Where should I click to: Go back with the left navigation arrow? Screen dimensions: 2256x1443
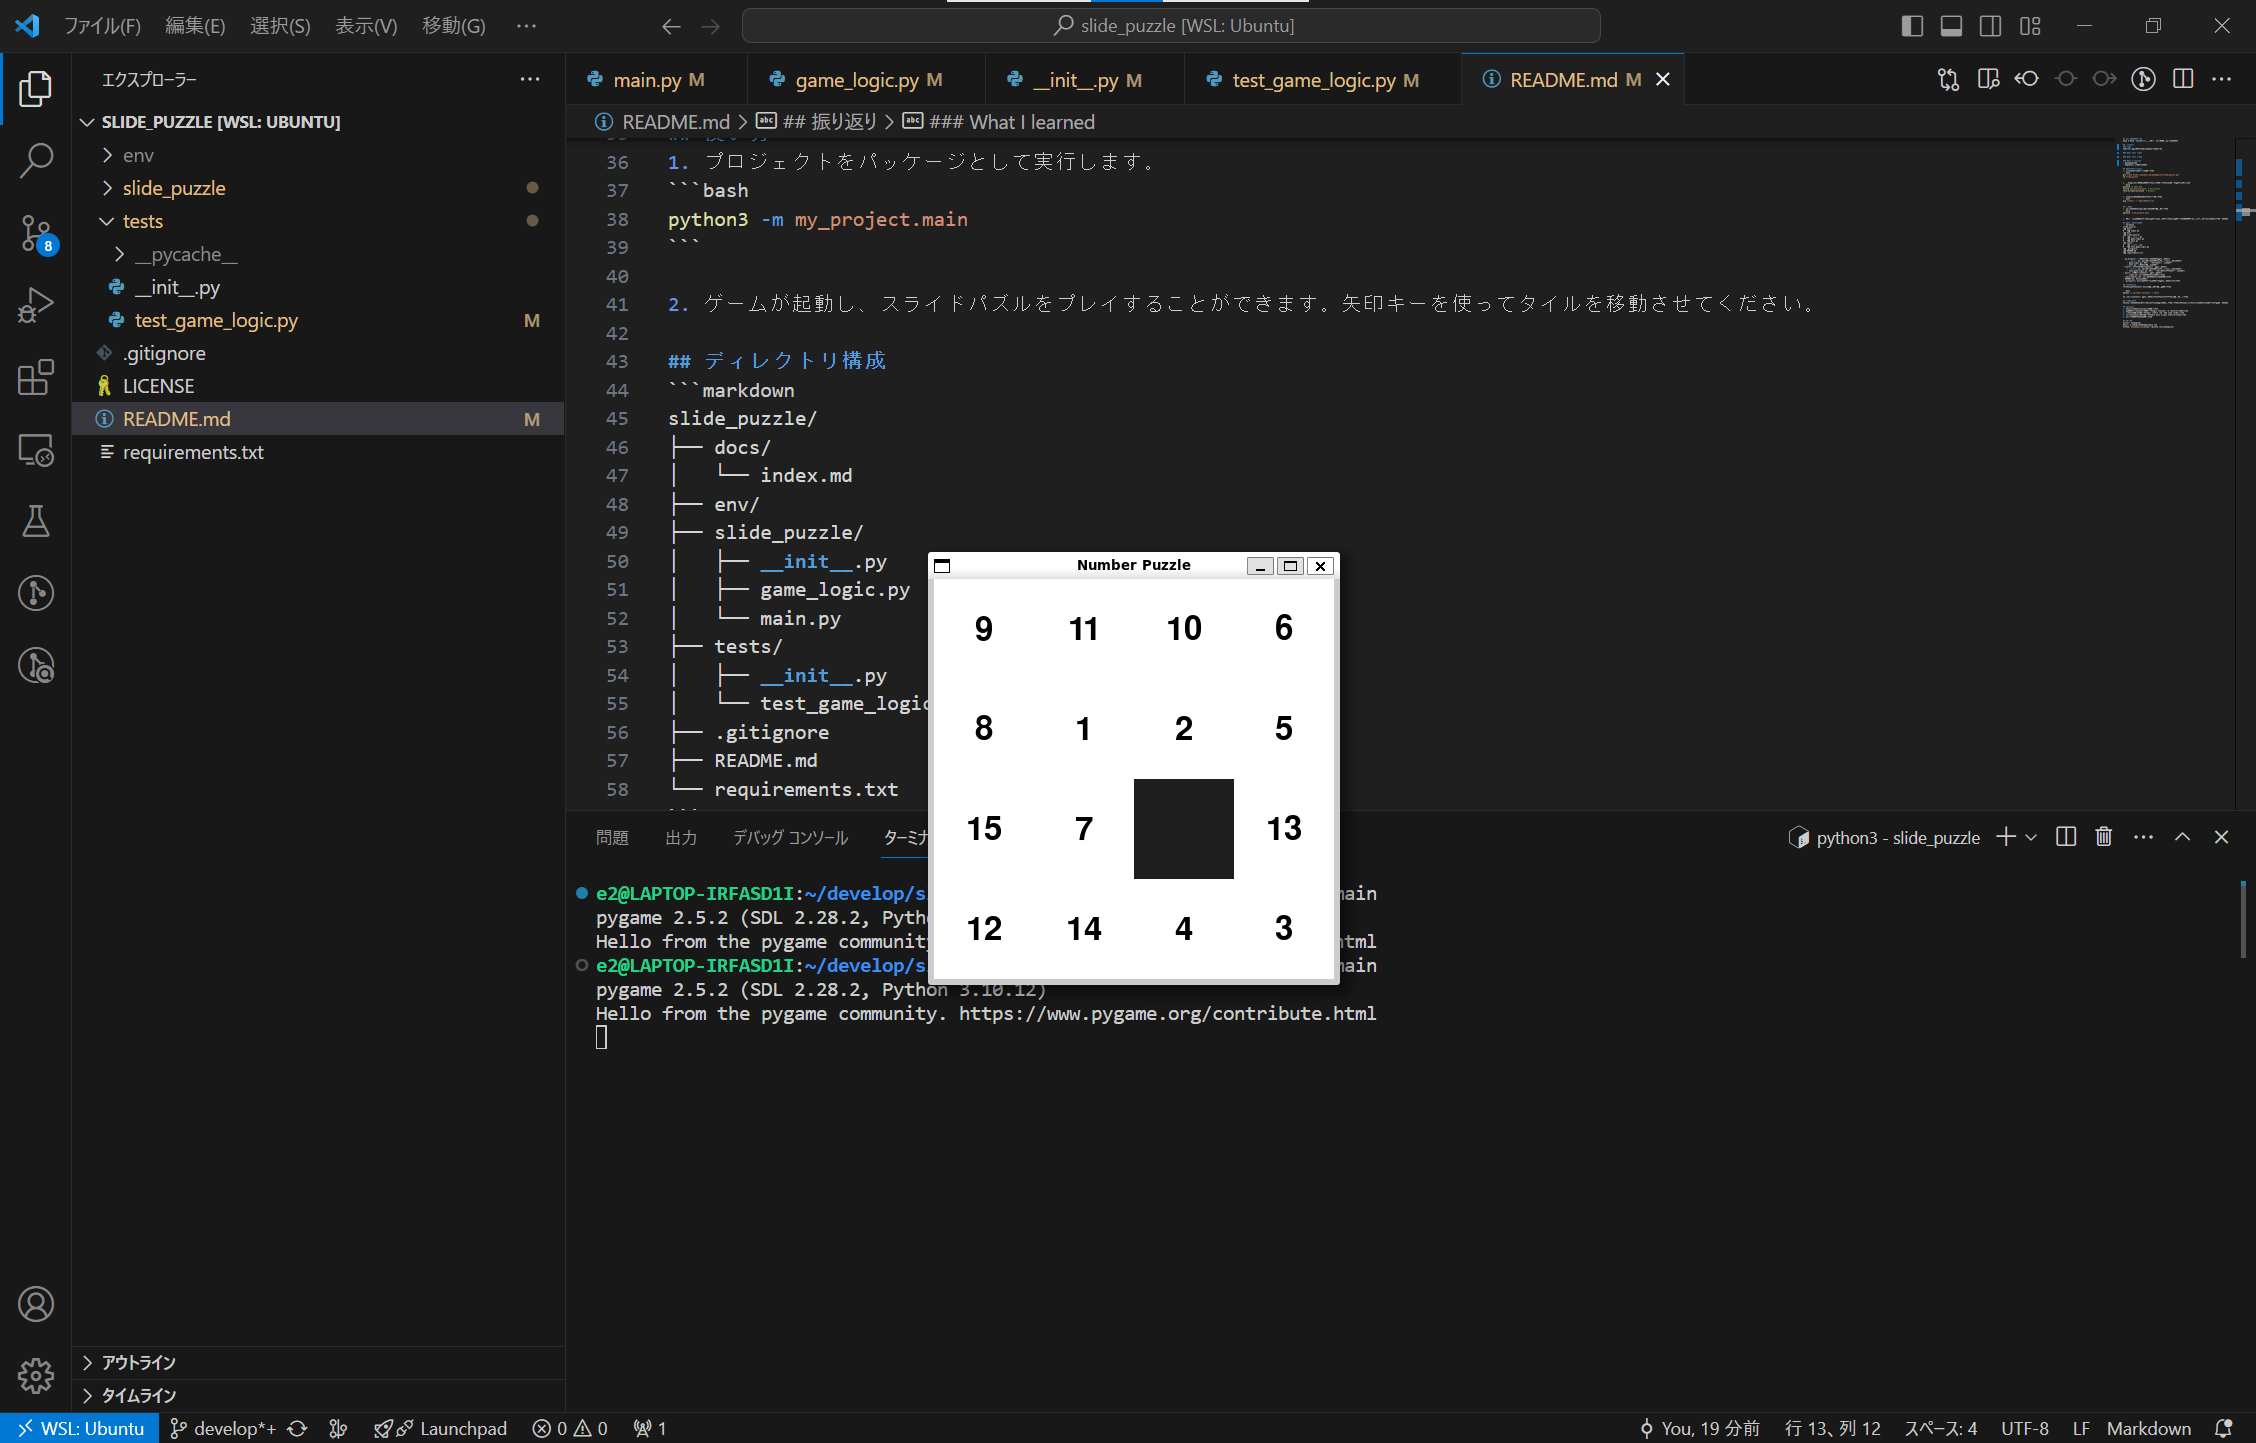(671, 26)
